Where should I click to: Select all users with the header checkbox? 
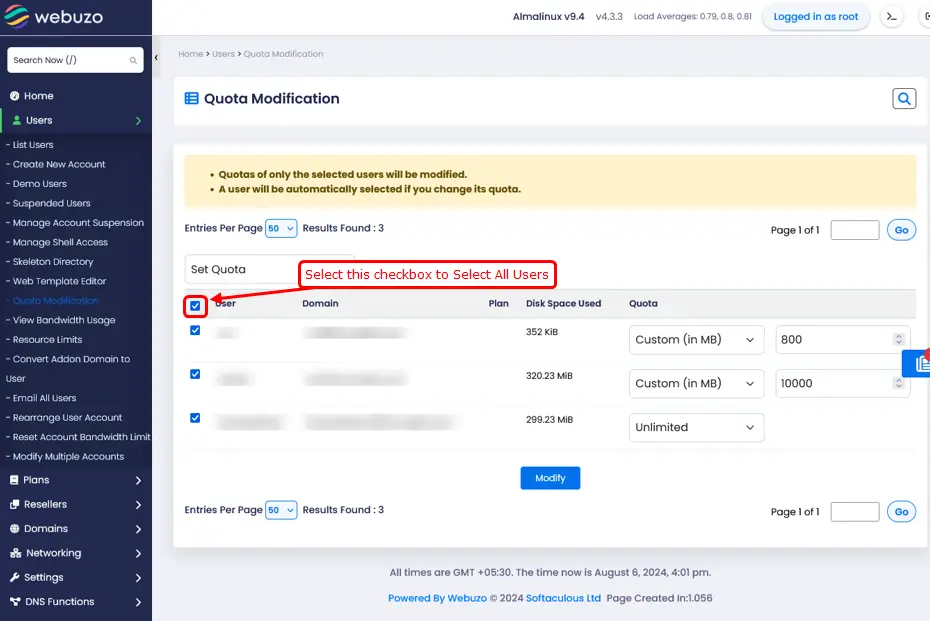[x=195, y=305]
